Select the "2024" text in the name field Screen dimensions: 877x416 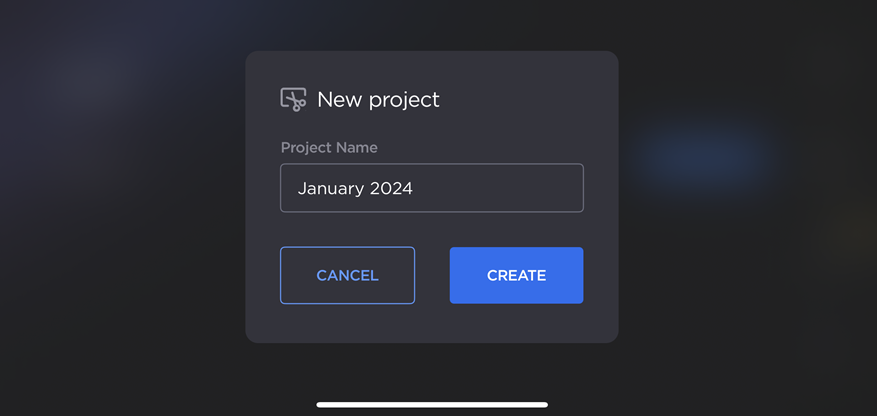390,188
